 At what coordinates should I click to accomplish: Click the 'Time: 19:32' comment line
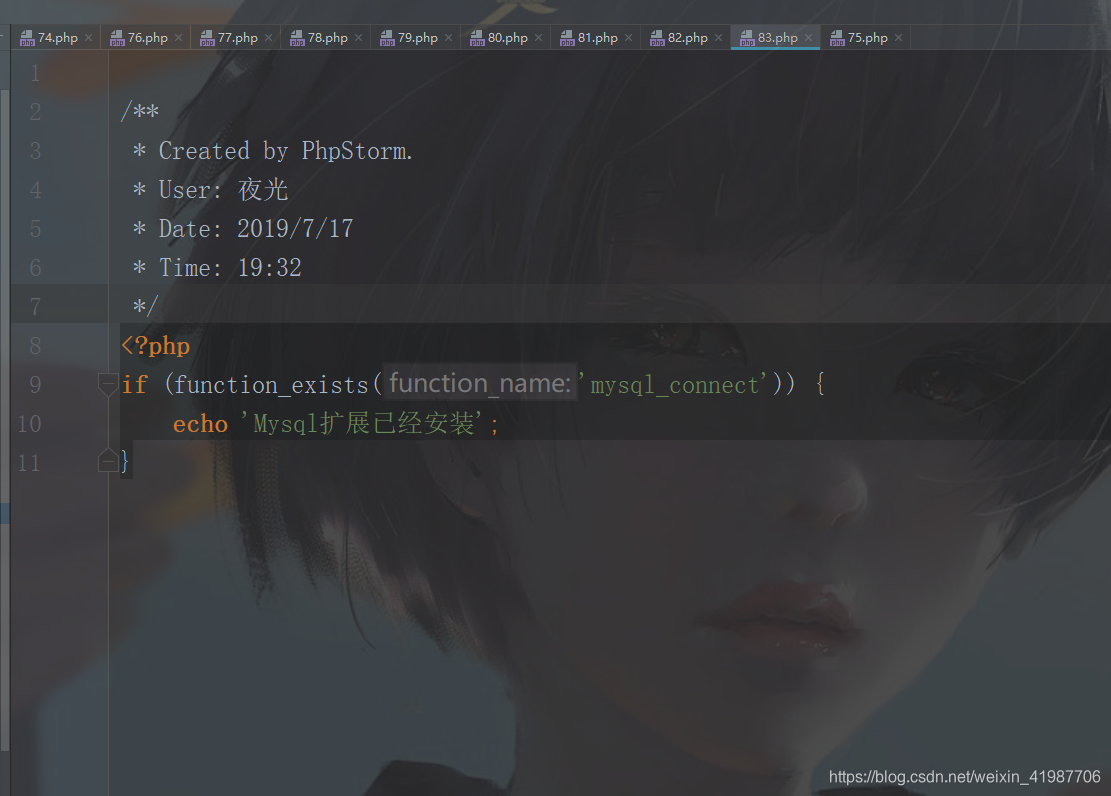click(x=218, y=268)
